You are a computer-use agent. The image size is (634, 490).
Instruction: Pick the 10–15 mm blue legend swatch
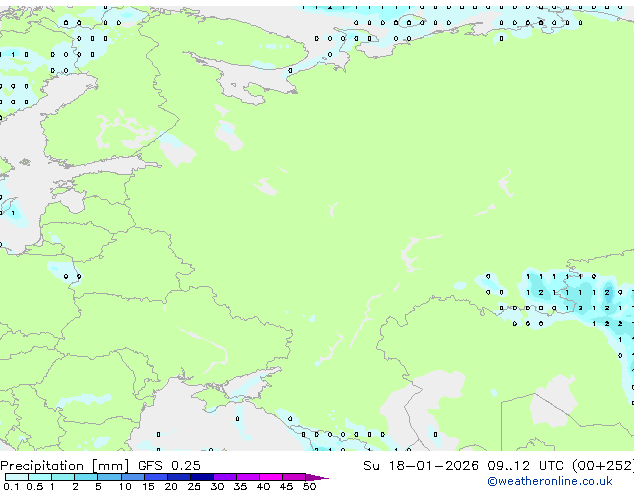pyautogui.click(x=133, y=477)
